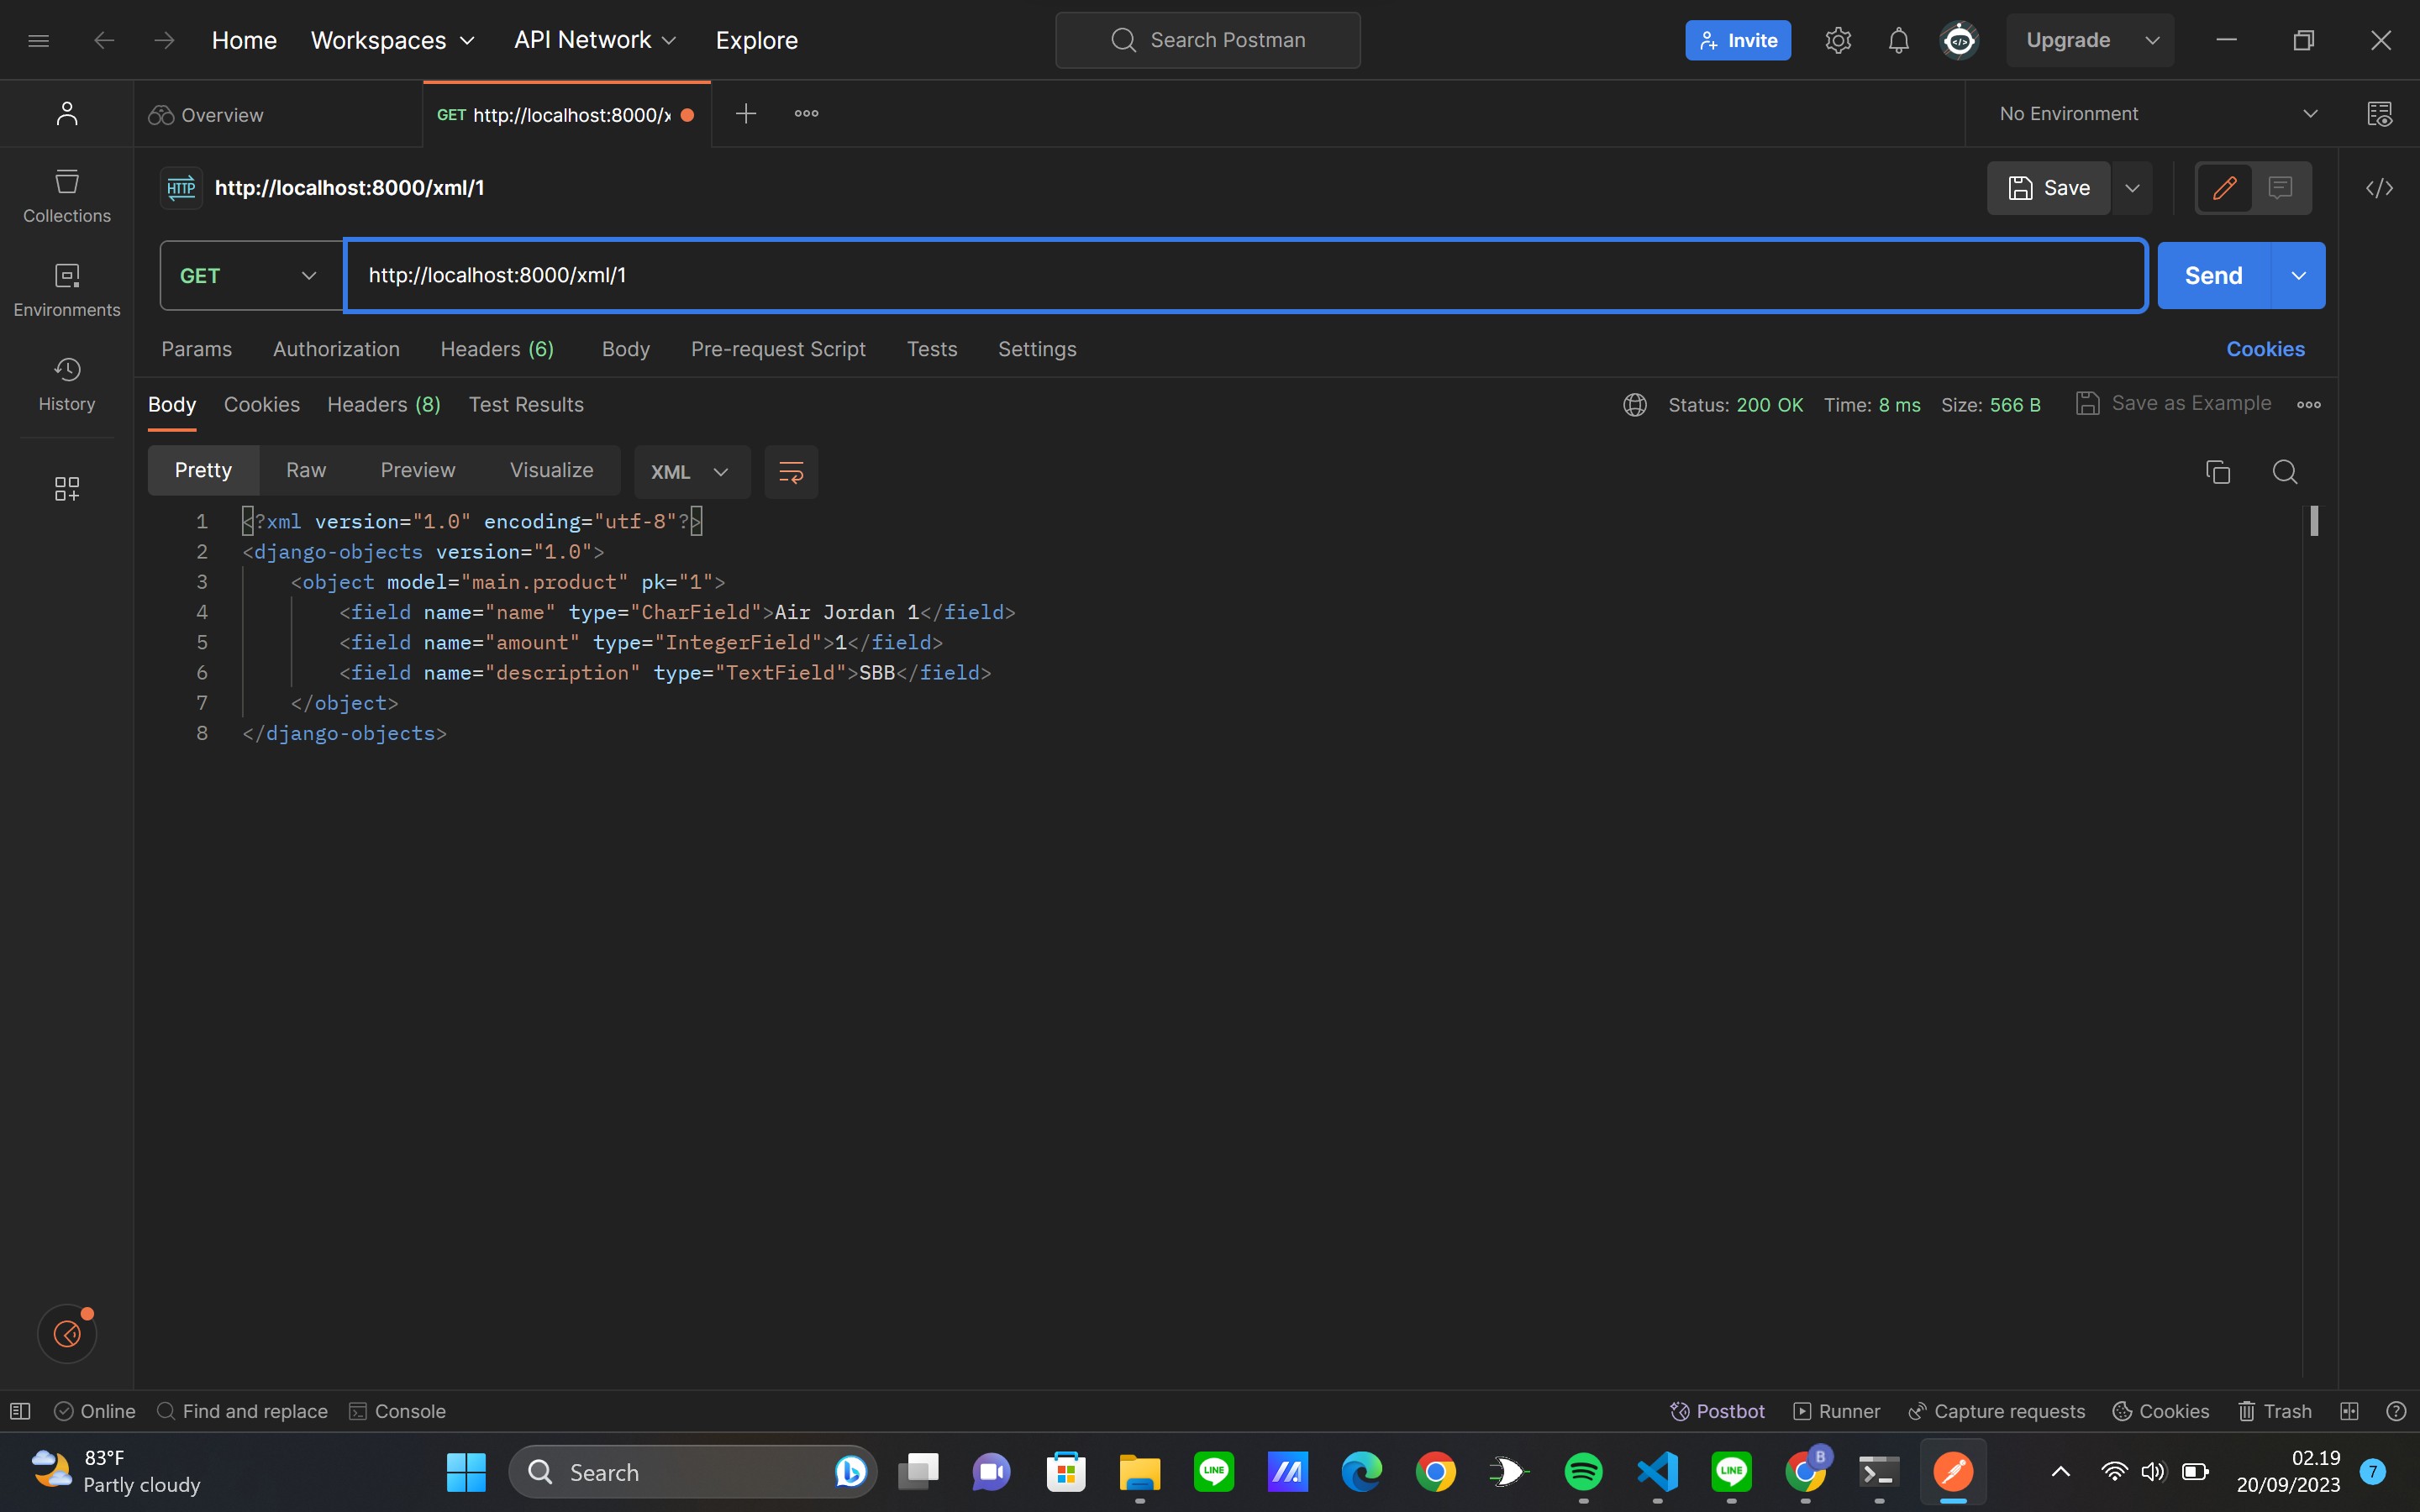Open the code snippet panel
This screenshot has width=2420, height=1512.
2380,188
